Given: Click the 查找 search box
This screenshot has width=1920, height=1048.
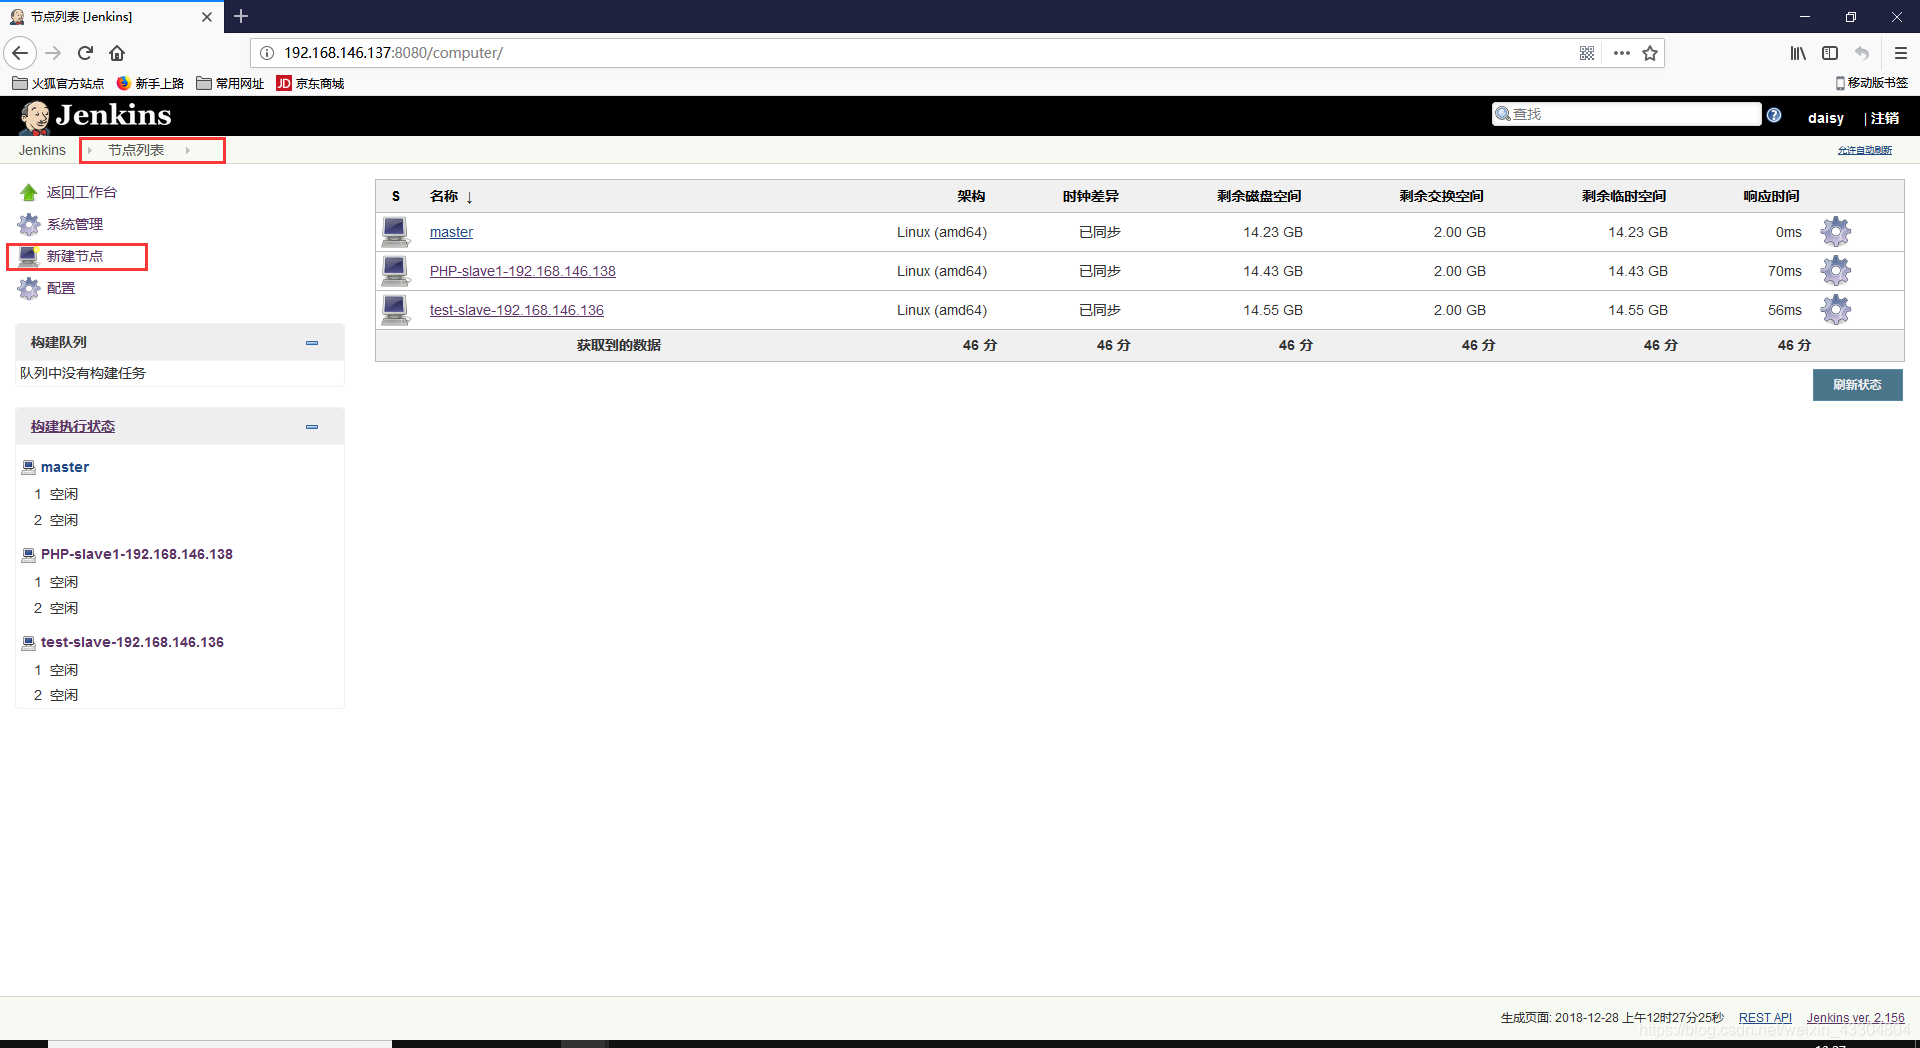Looking at the screenshot, I should tap(1626, 114).
